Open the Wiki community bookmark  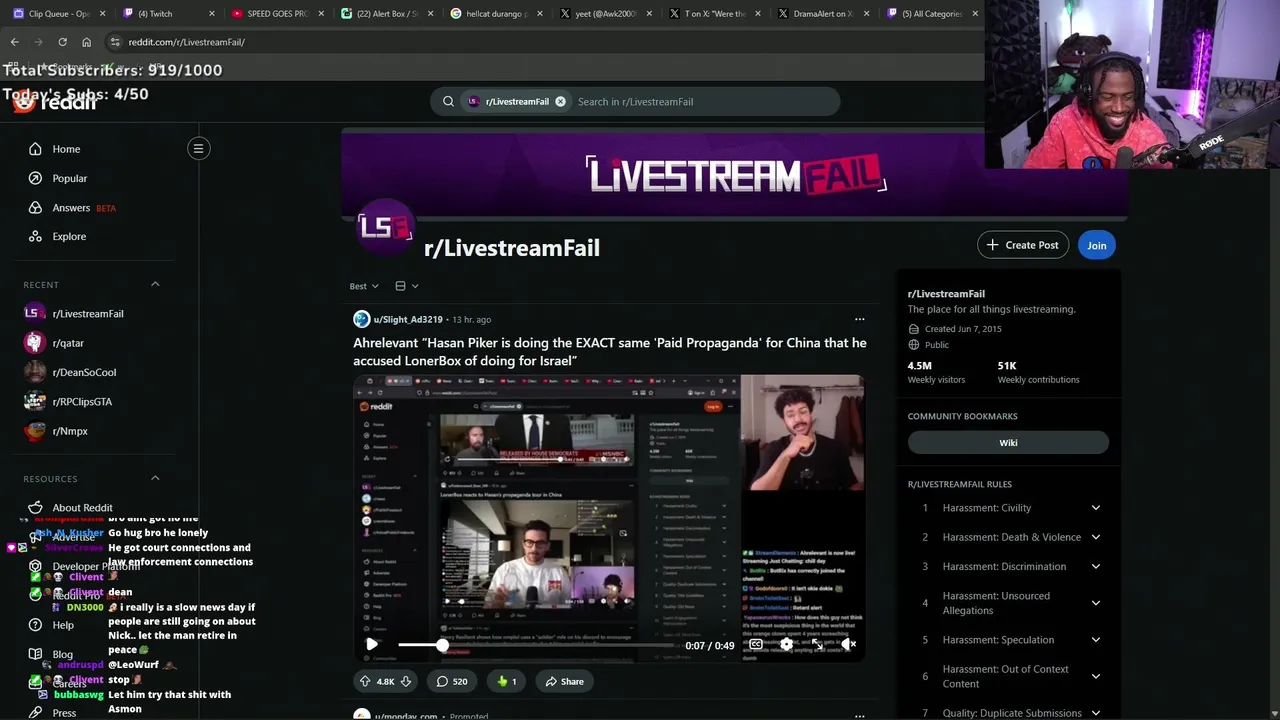[x=1008, y=442]
